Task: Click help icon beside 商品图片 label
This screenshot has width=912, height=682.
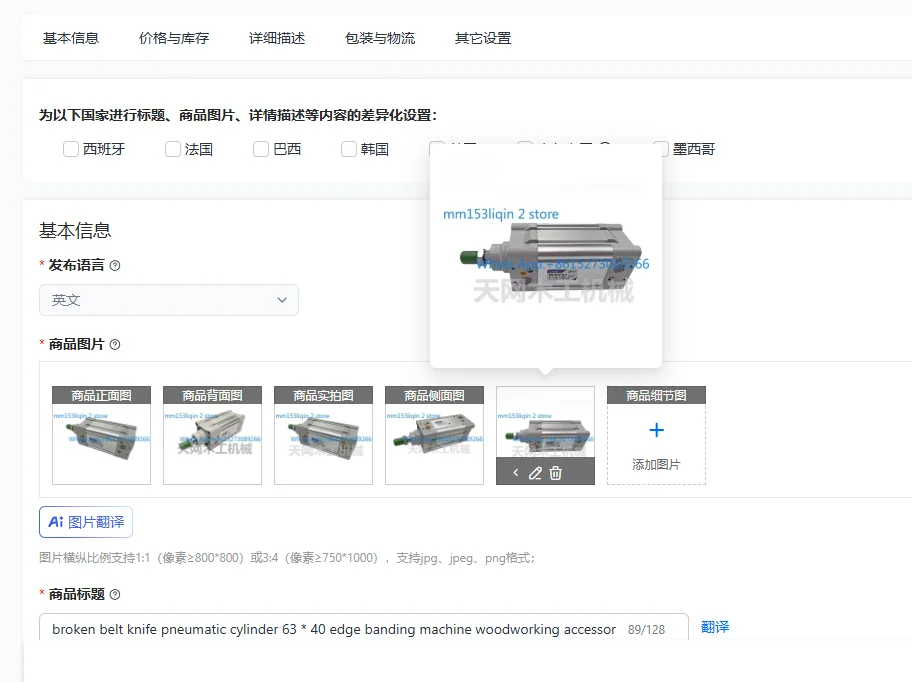Action: tap(115, 345)
